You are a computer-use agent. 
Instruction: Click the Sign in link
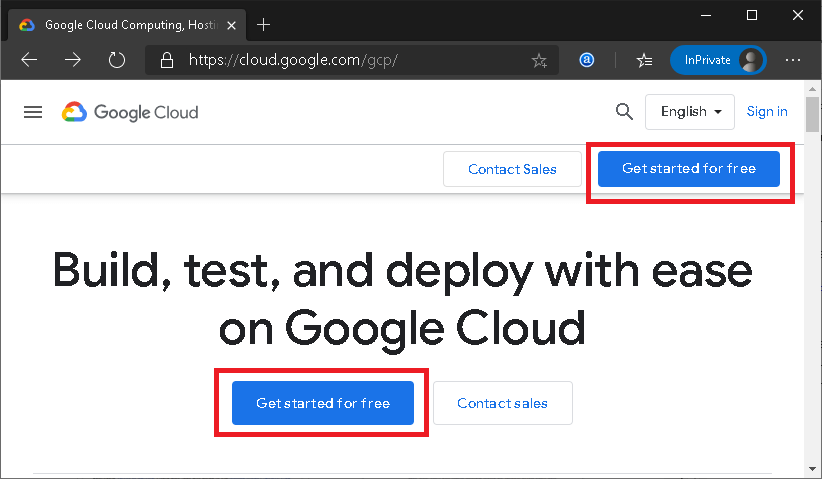point(766,111)
